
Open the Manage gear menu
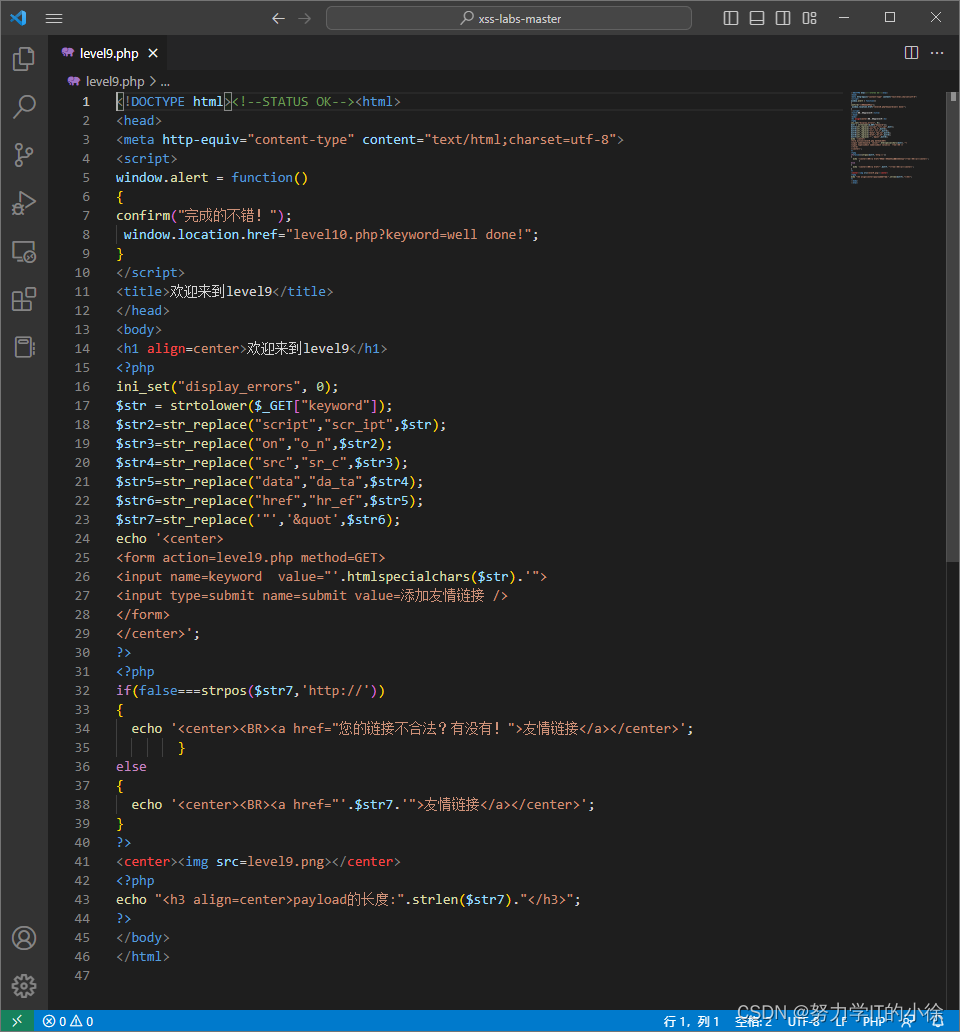(24, 986)
